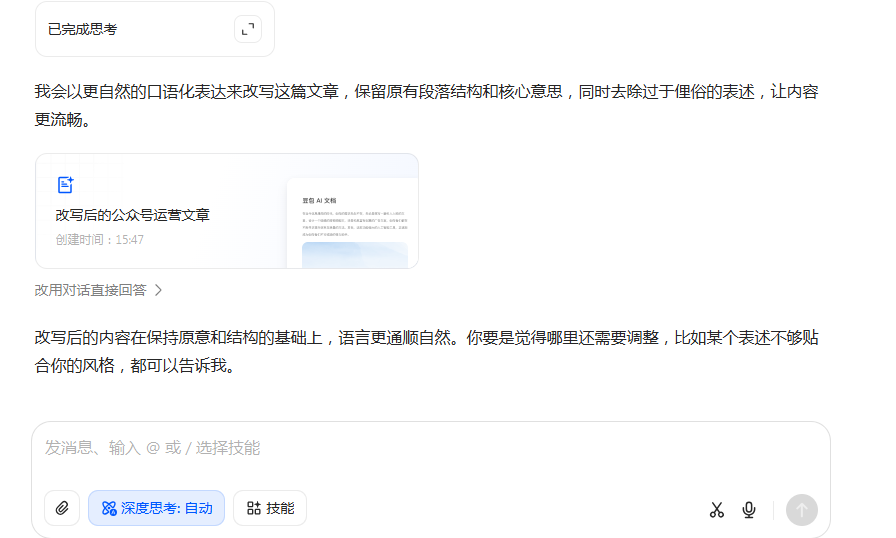Click the 技能 grid icon
The width and height of the screenshot is (896, 538).
[x=254, y=508]
